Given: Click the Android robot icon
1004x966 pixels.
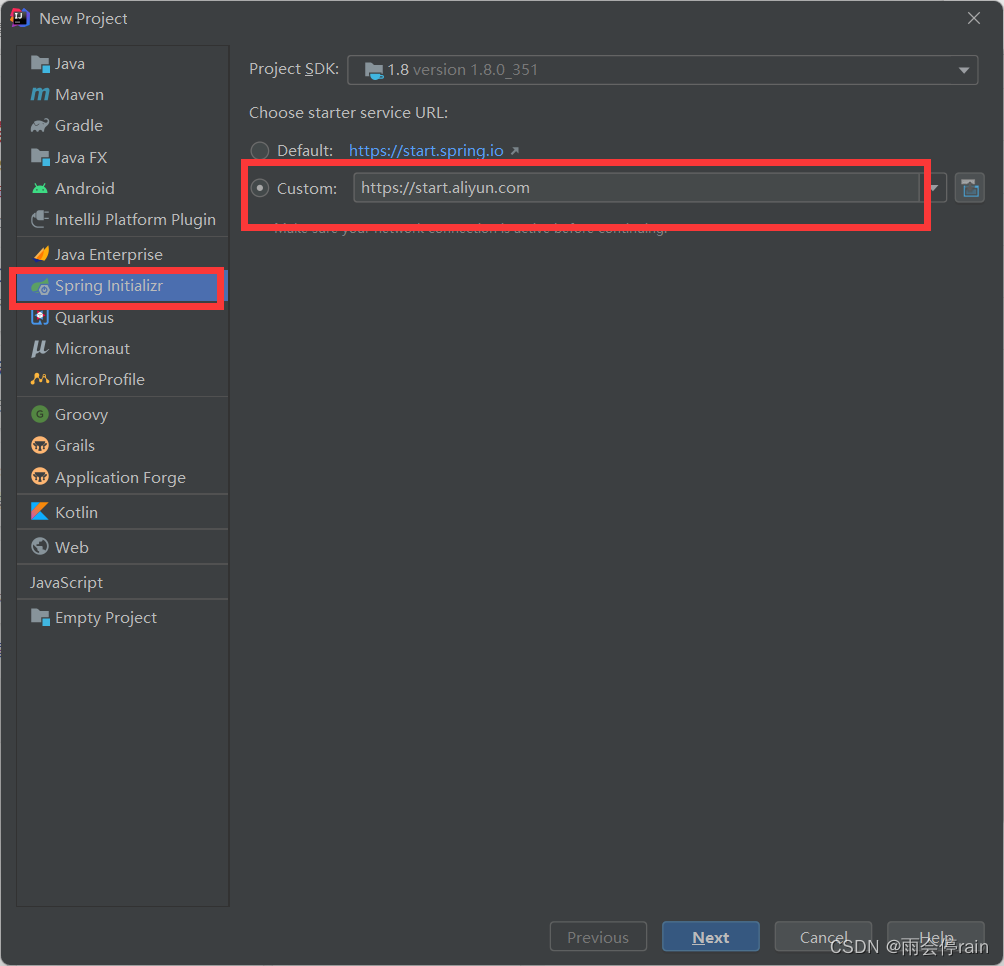Looking at the screenshot, I should 40,188.
